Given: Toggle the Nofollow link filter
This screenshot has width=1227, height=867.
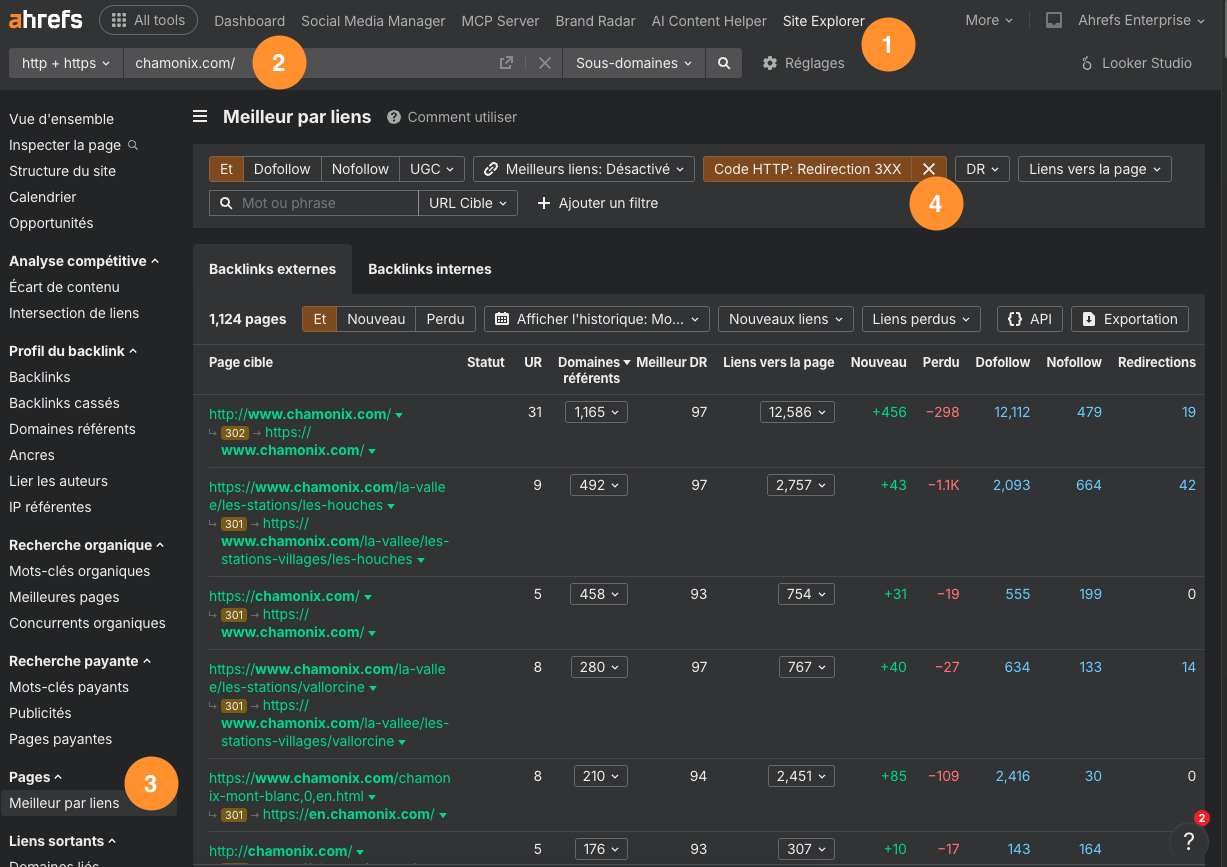Looking at the screenshot, I should (x=360, y=169).
